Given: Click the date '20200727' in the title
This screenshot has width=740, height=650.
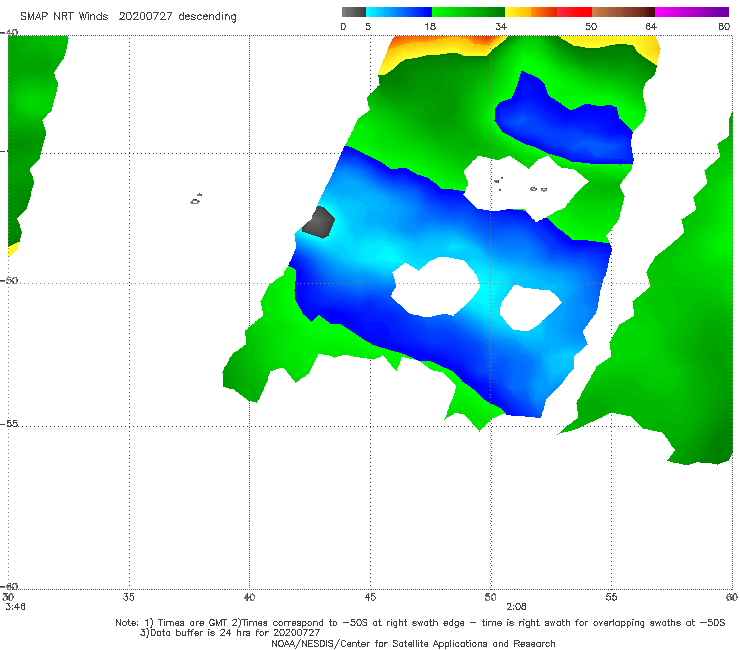Looking at the screenshot, I should click(145, 16).
